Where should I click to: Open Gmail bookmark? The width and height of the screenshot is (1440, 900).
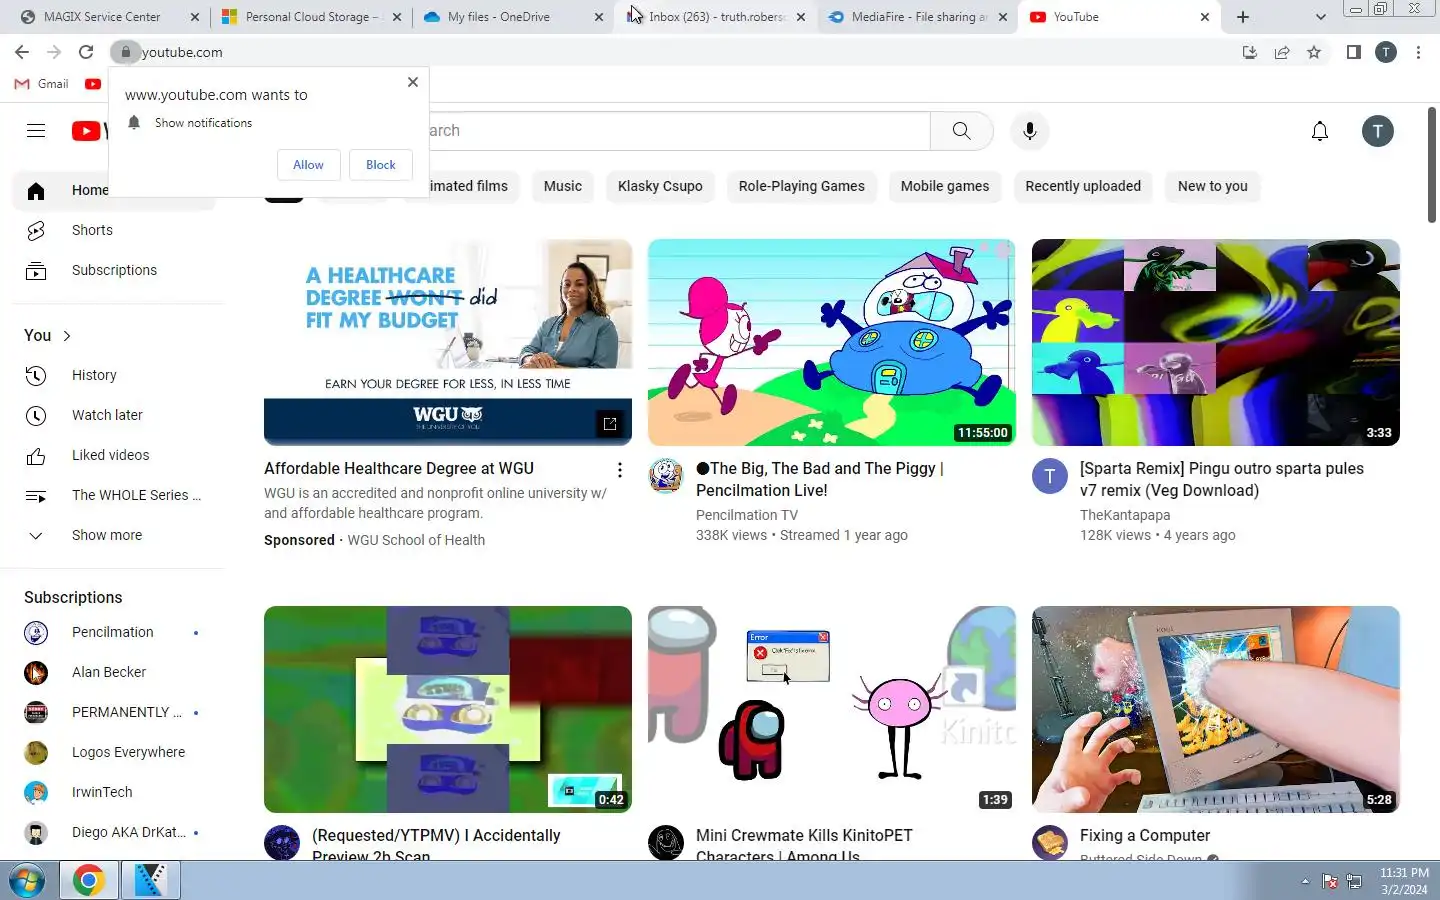coord(42,84)
